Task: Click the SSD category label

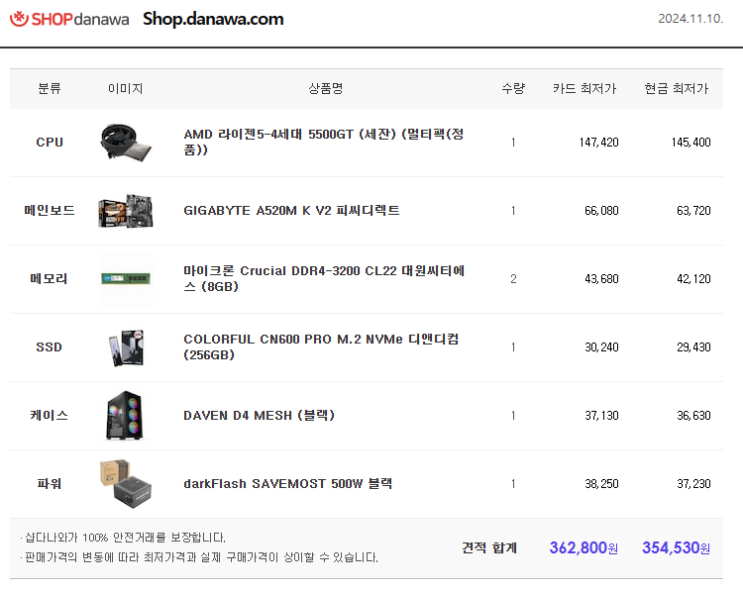Action: [49, 347]
